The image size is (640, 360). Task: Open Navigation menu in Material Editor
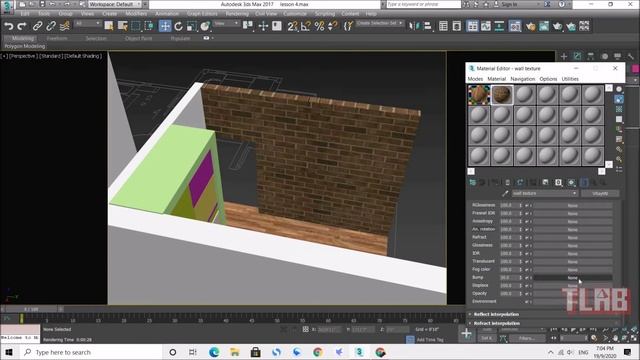point(522,79)
